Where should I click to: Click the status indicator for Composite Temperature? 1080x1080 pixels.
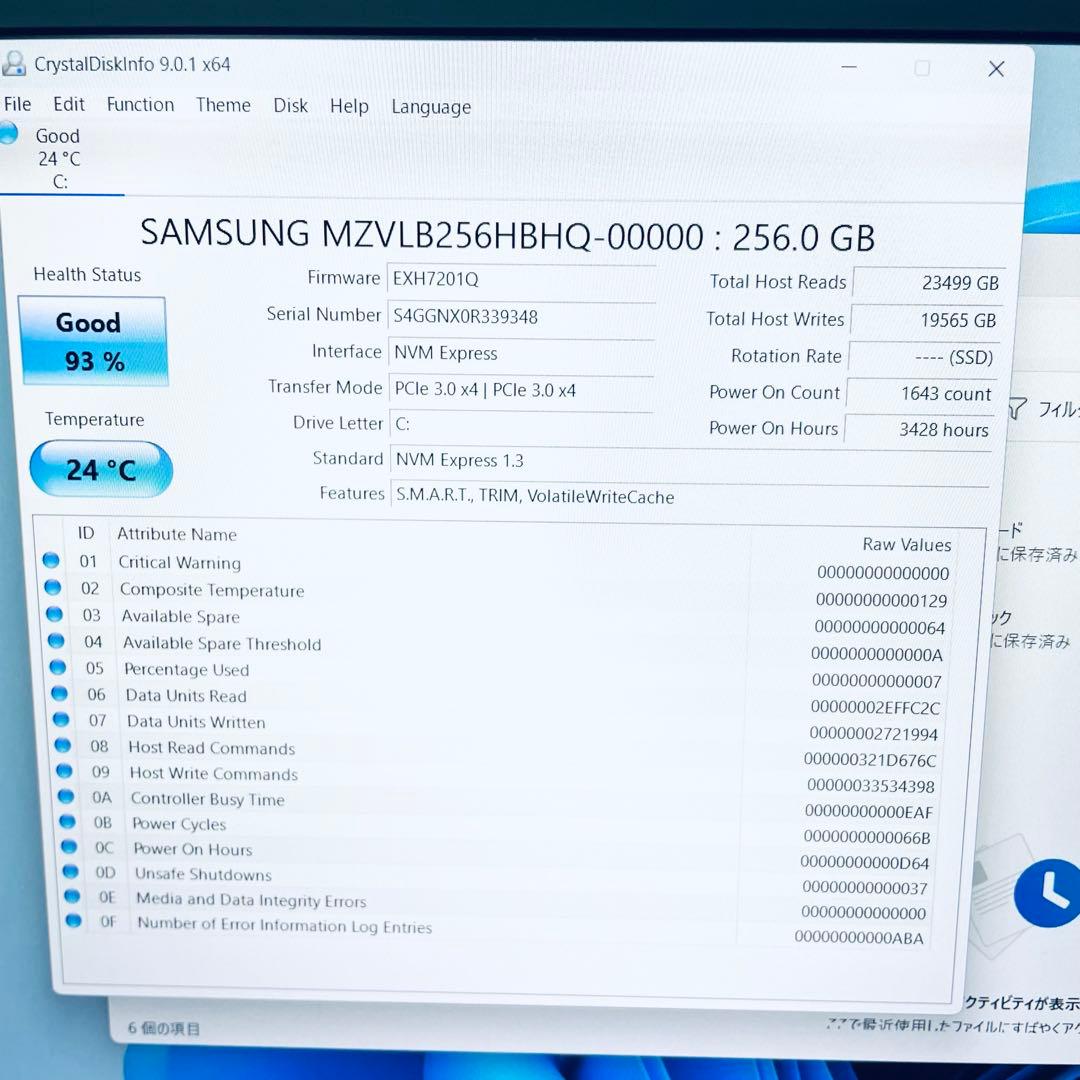click(x=51, y=588)
